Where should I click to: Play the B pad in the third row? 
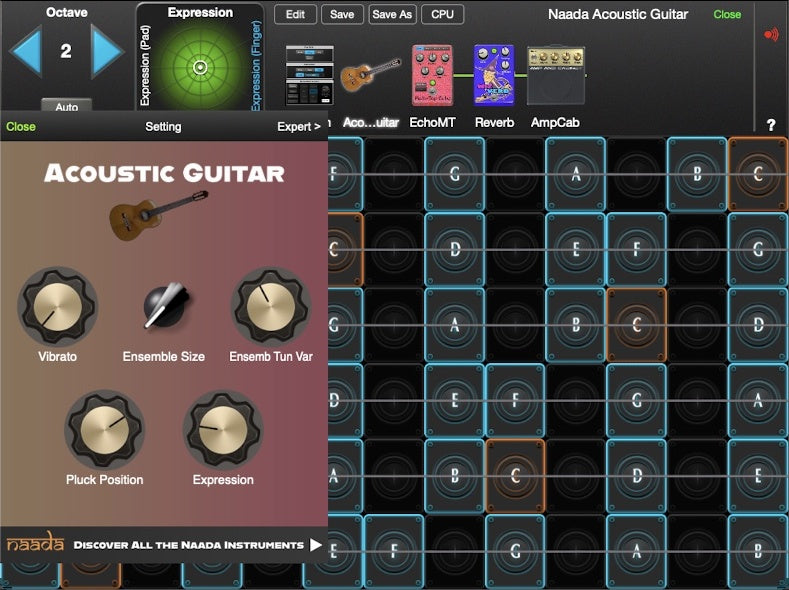(x=576, y=325)
